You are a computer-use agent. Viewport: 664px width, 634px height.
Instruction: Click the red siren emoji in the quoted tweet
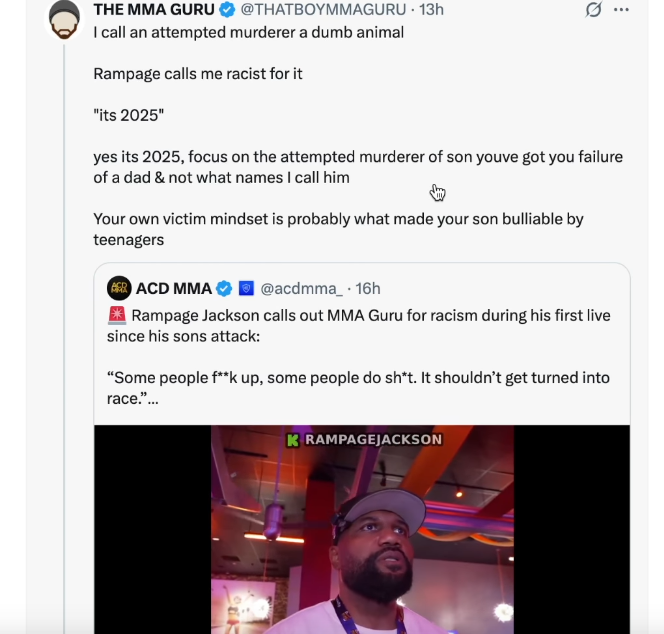[116, 316]
